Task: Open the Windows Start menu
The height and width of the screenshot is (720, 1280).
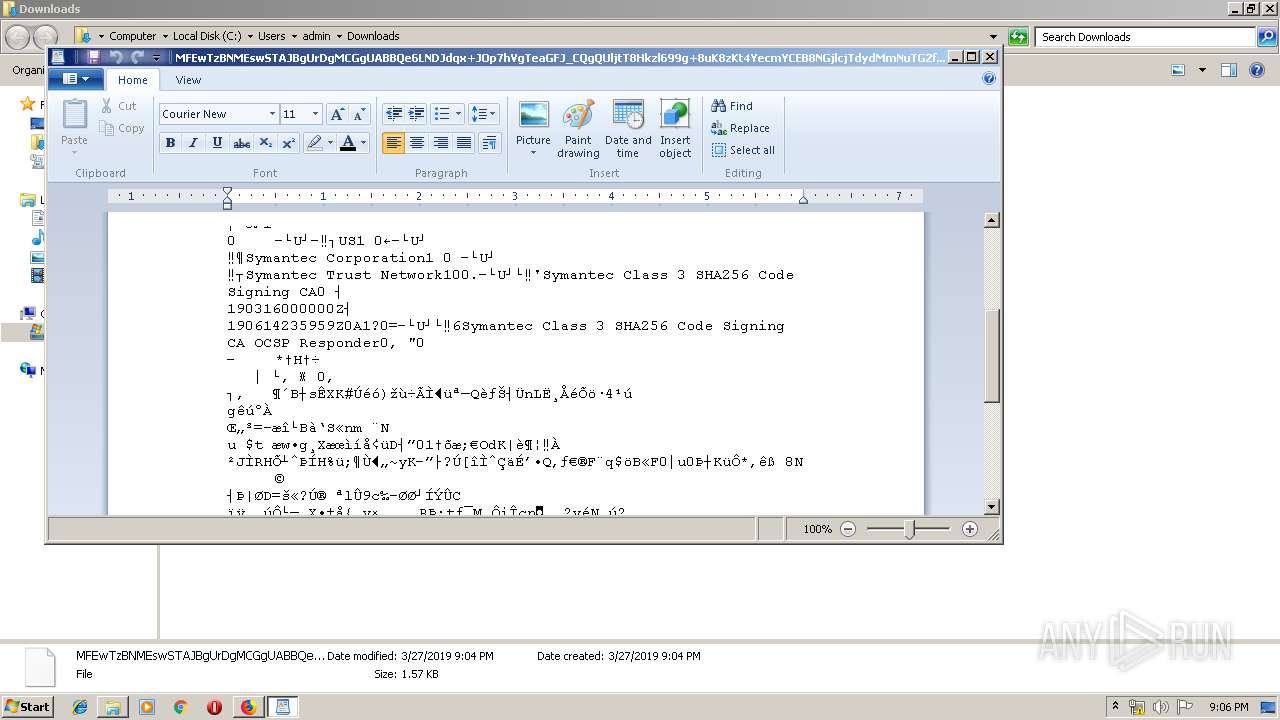Action: [28, 707]
